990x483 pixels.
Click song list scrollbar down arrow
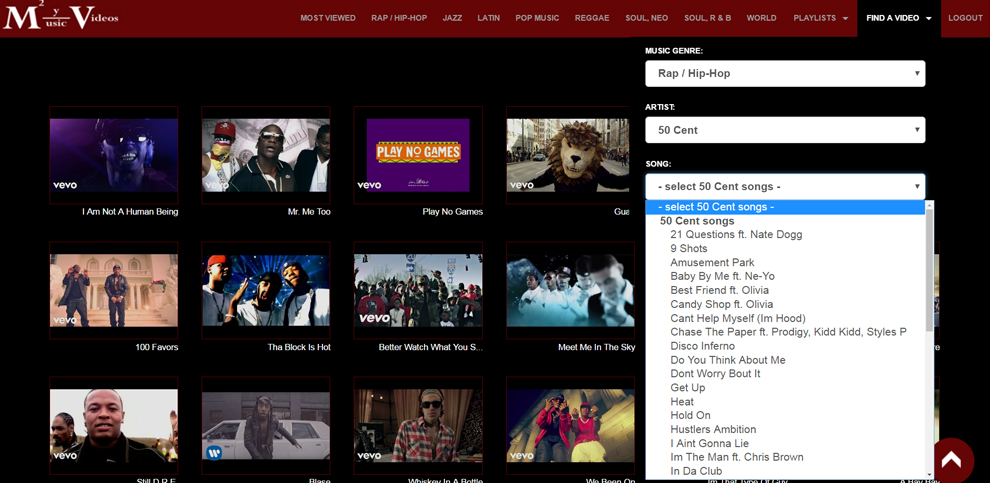point(929,475)
